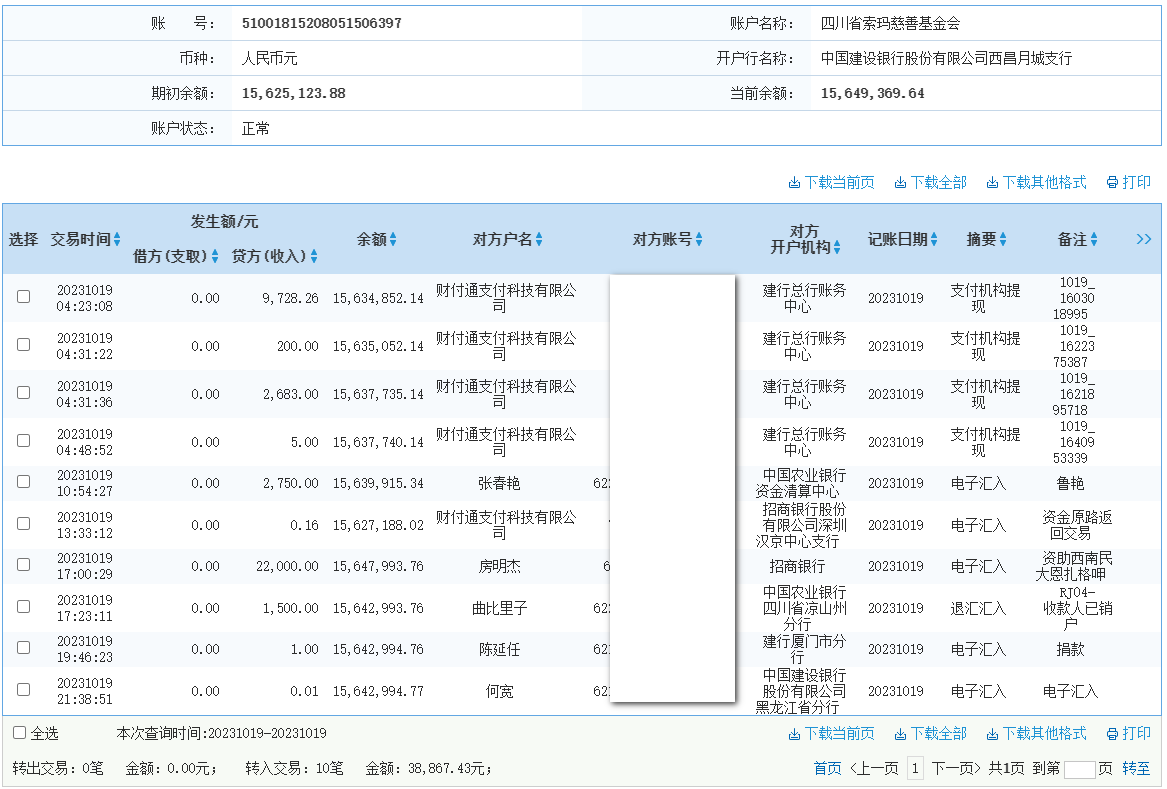Click counterparty name 曲比里子
Viewport: 1167px width, 789px height.
coord(499,609)
